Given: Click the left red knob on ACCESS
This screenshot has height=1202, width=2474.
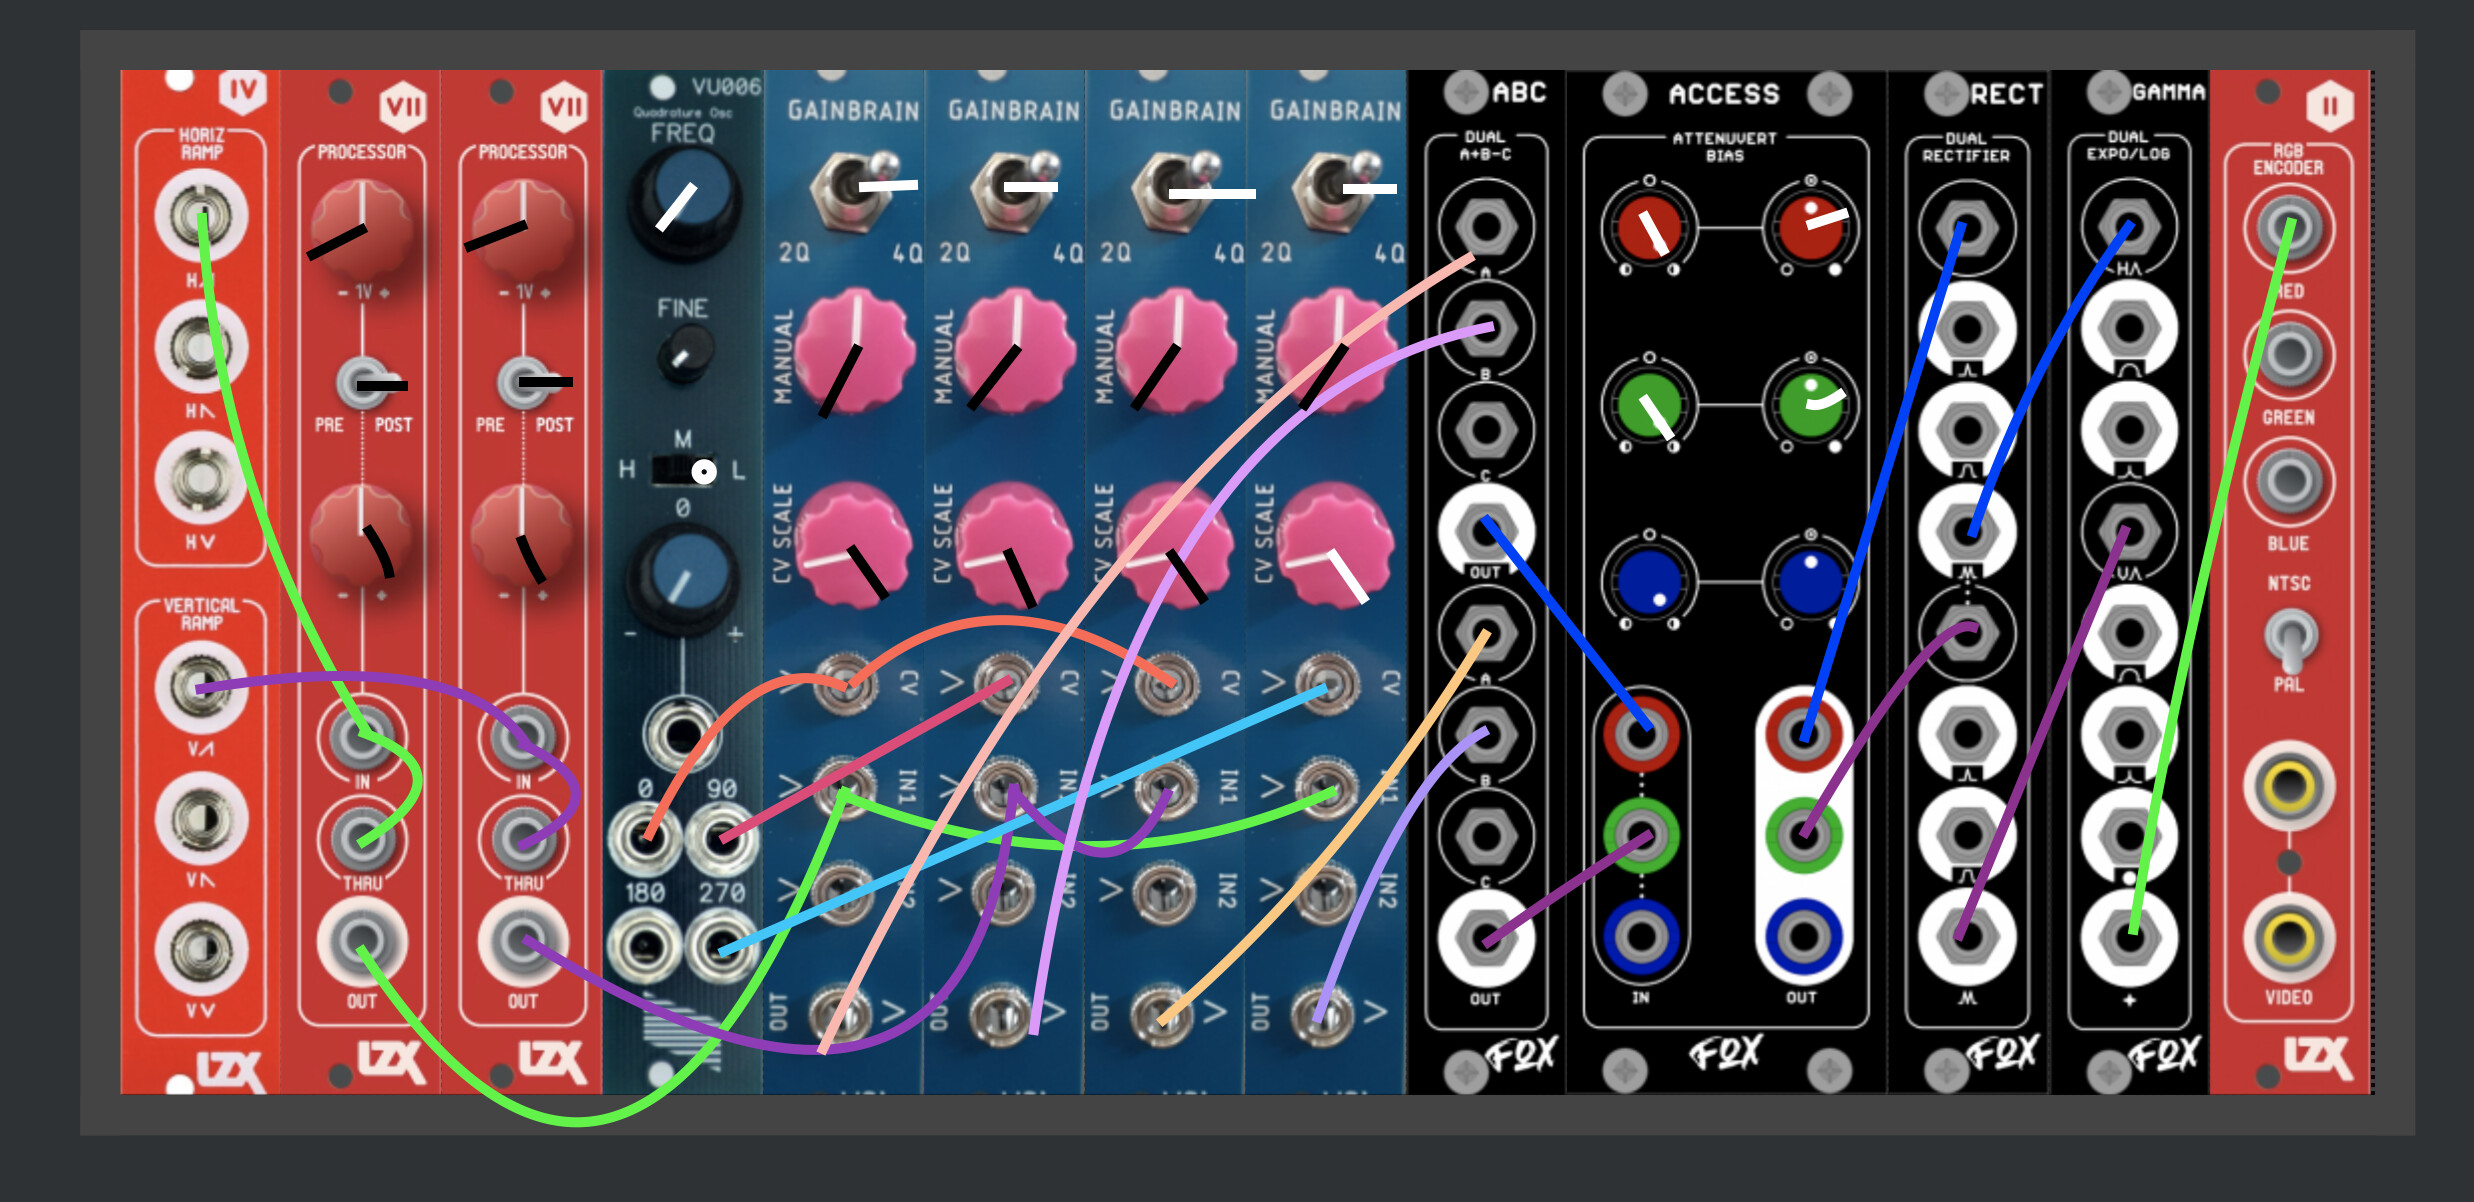Looking at the screenshot, I should pyautogui.click(x=1649, y=227).
